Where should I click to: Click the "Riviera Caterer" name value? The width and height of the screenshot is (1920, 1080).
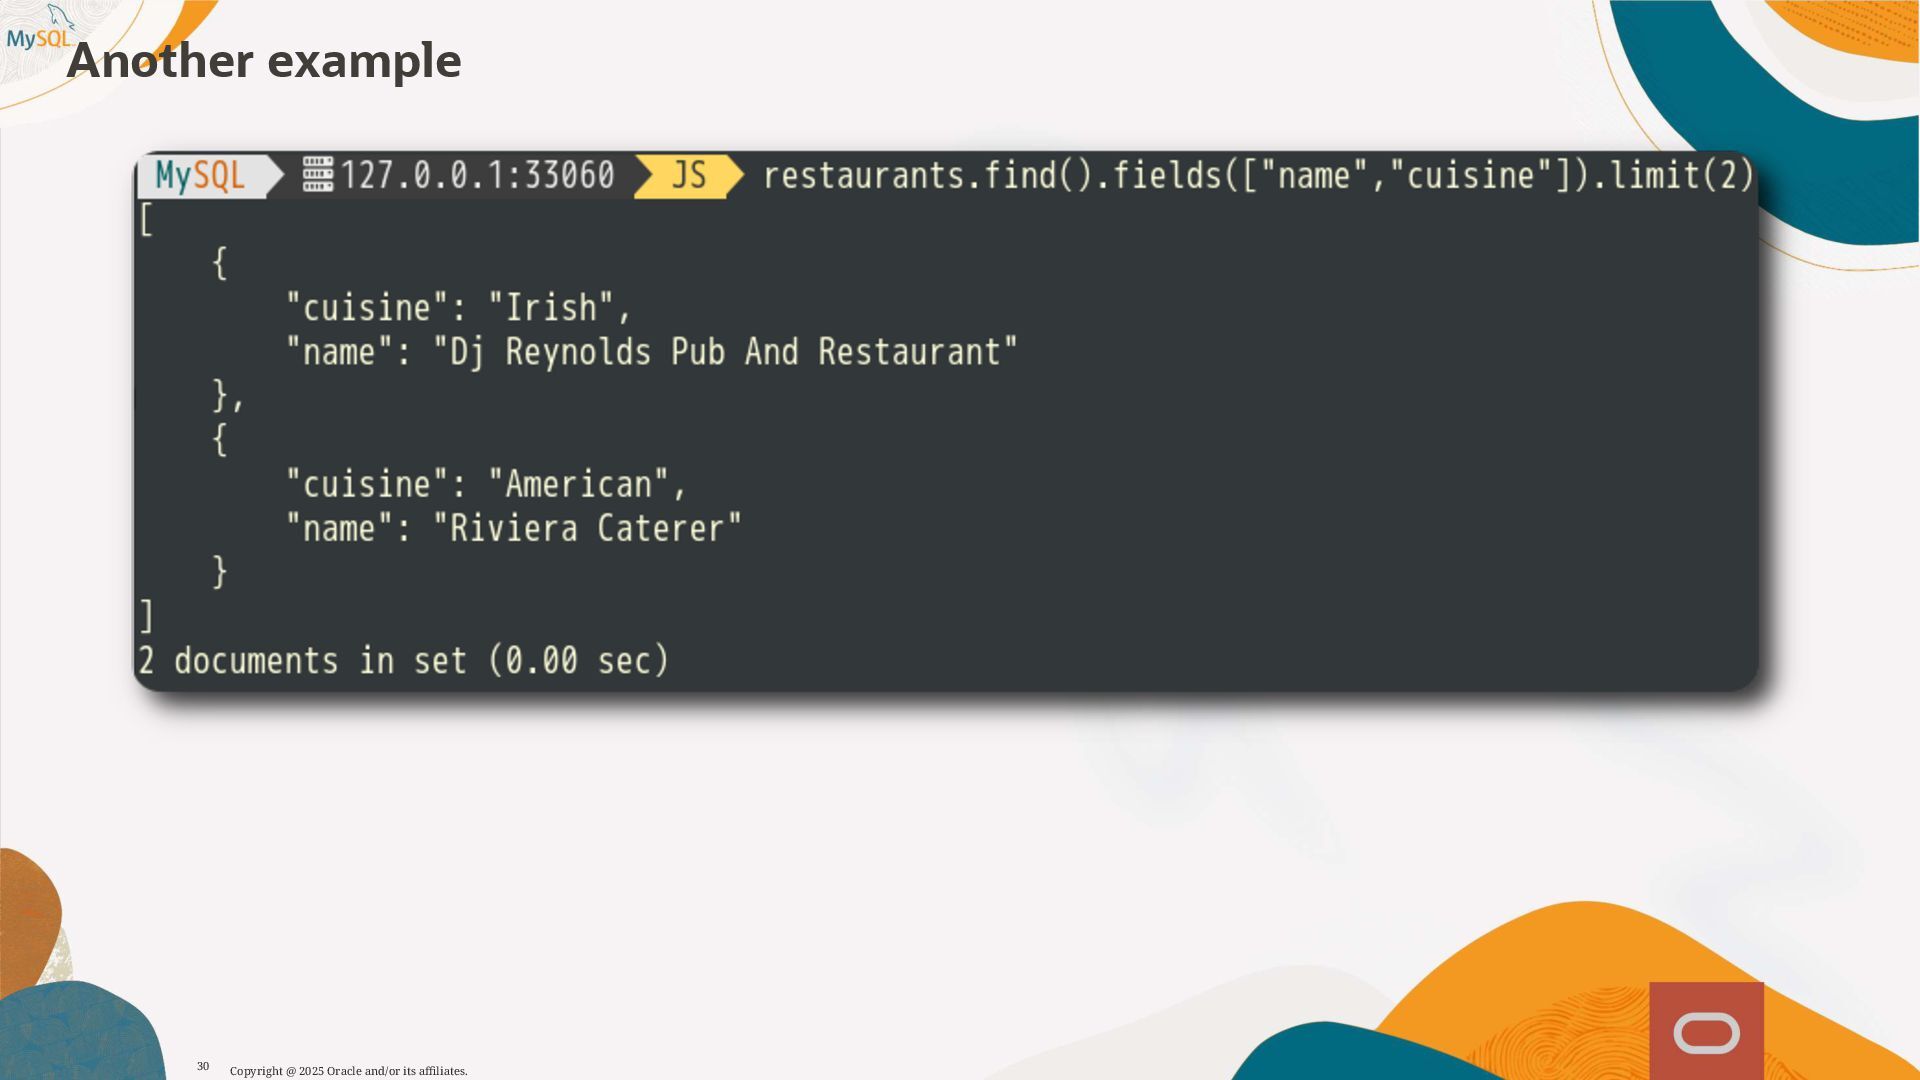click(588, 529)
